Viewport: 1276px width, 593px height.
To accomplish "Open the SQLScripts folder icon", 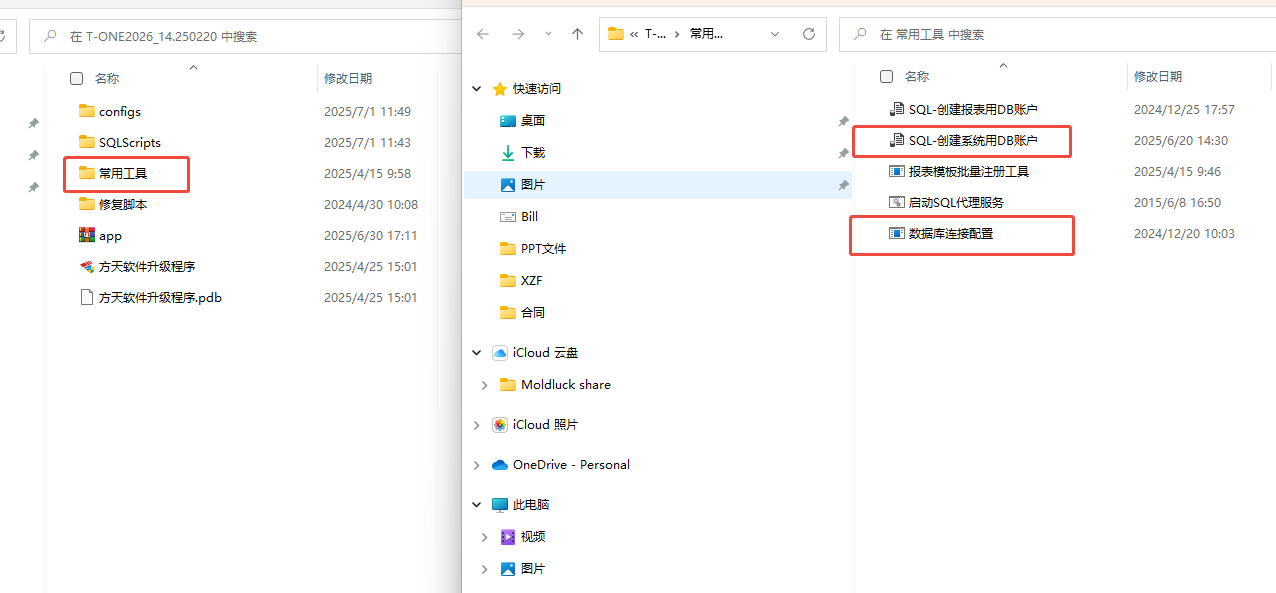I will click(87, 142).
